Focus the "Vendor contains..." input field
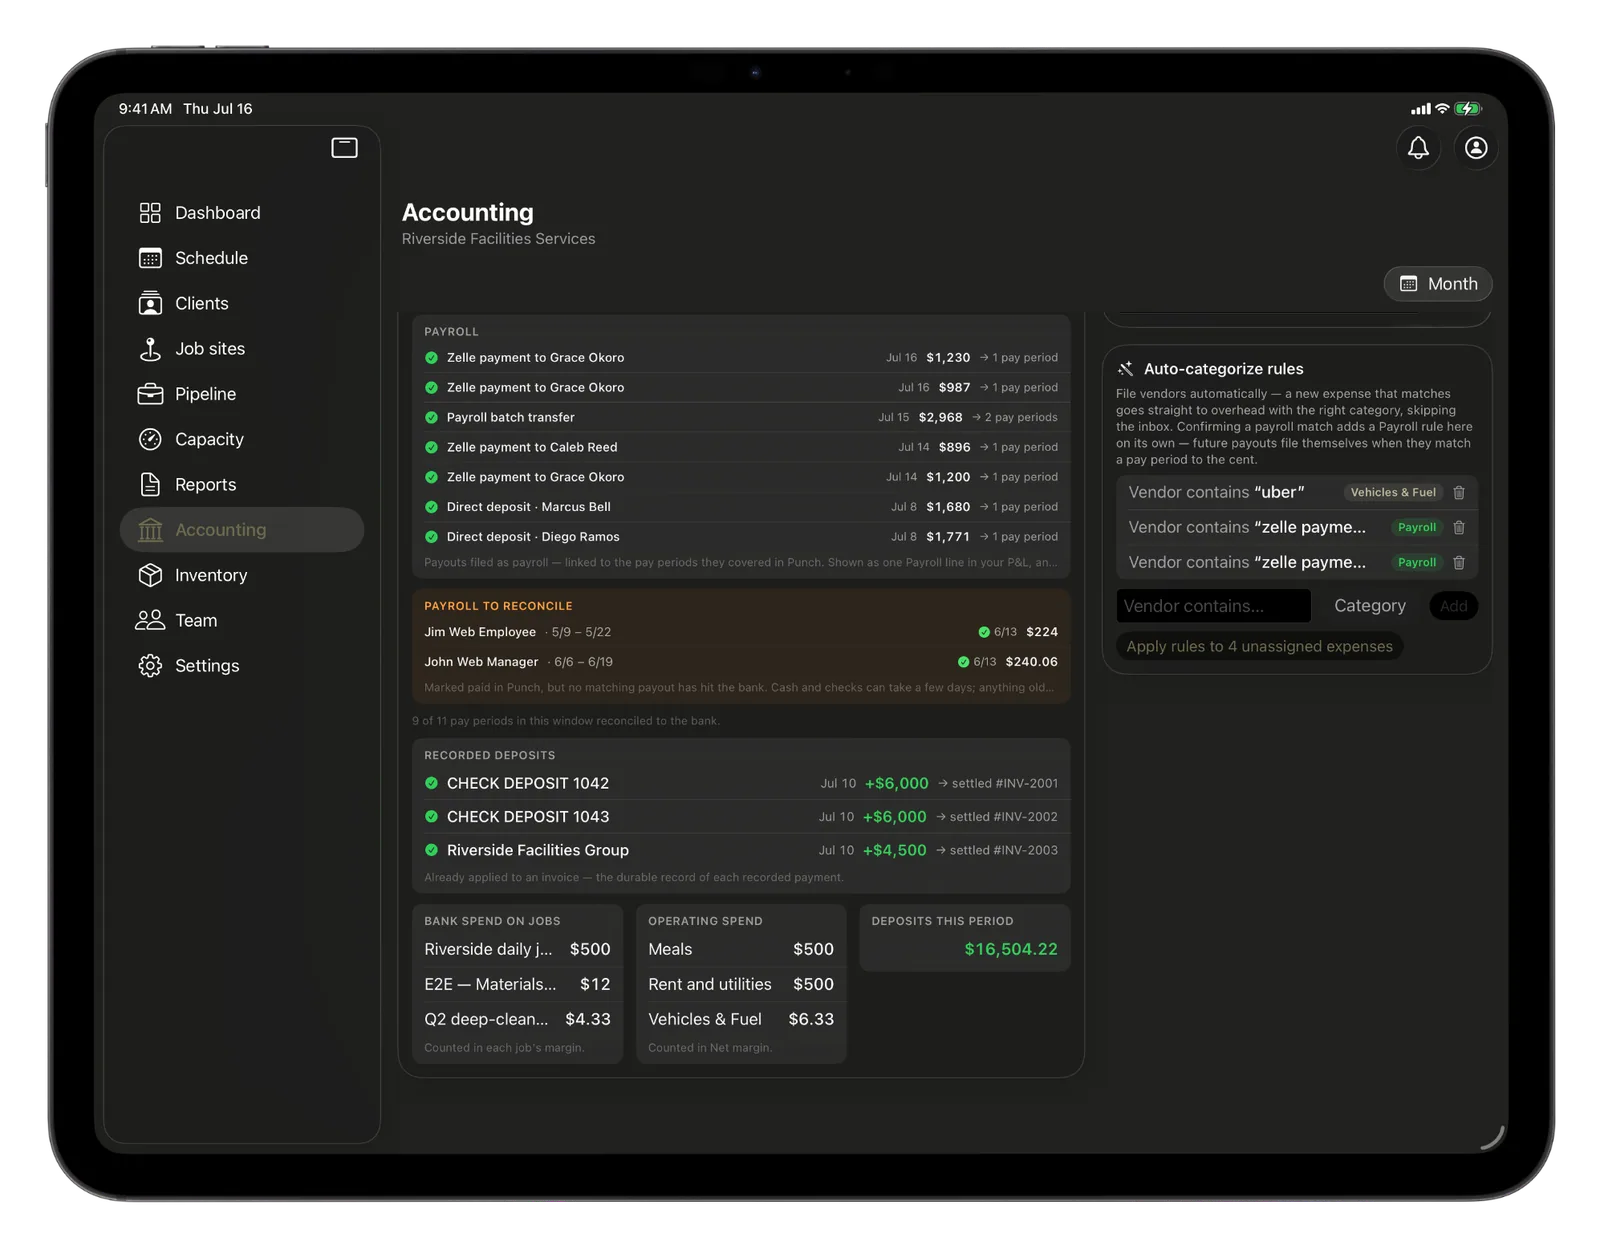 click(x=1213, y=606)
